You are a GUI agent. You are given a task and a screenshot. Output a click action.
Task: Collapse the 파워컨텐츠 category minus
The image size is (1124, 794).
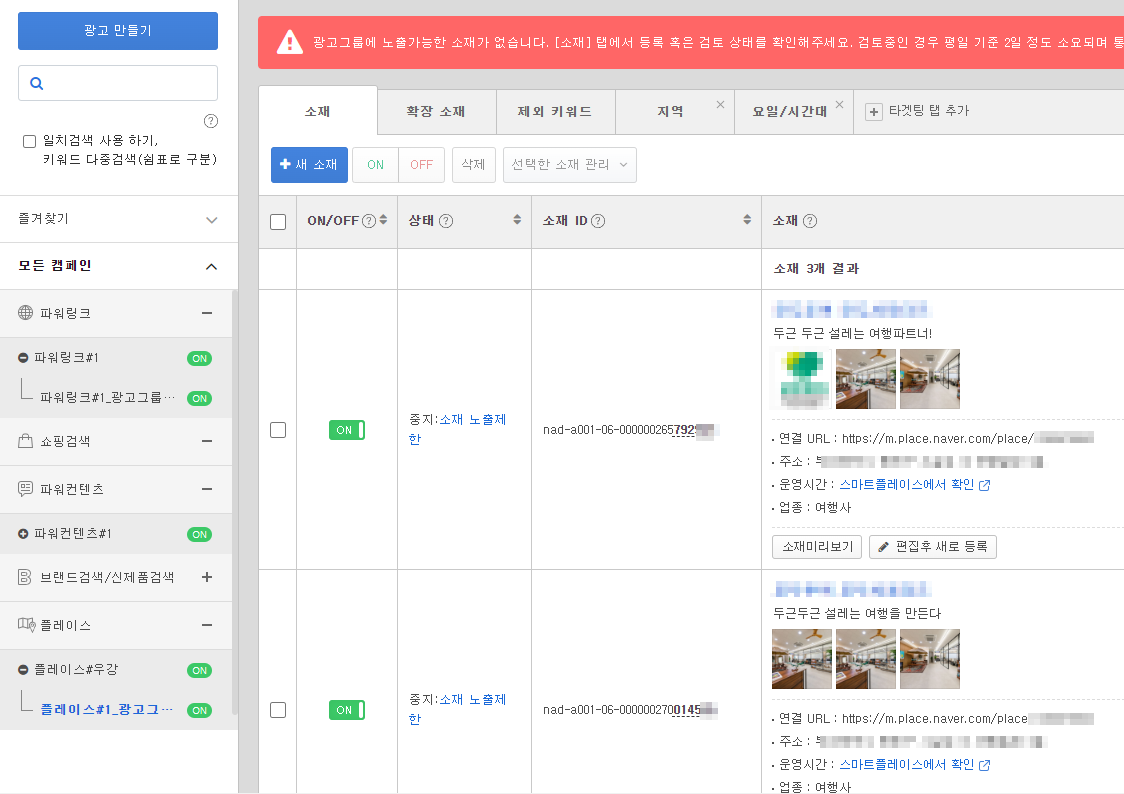207,489
